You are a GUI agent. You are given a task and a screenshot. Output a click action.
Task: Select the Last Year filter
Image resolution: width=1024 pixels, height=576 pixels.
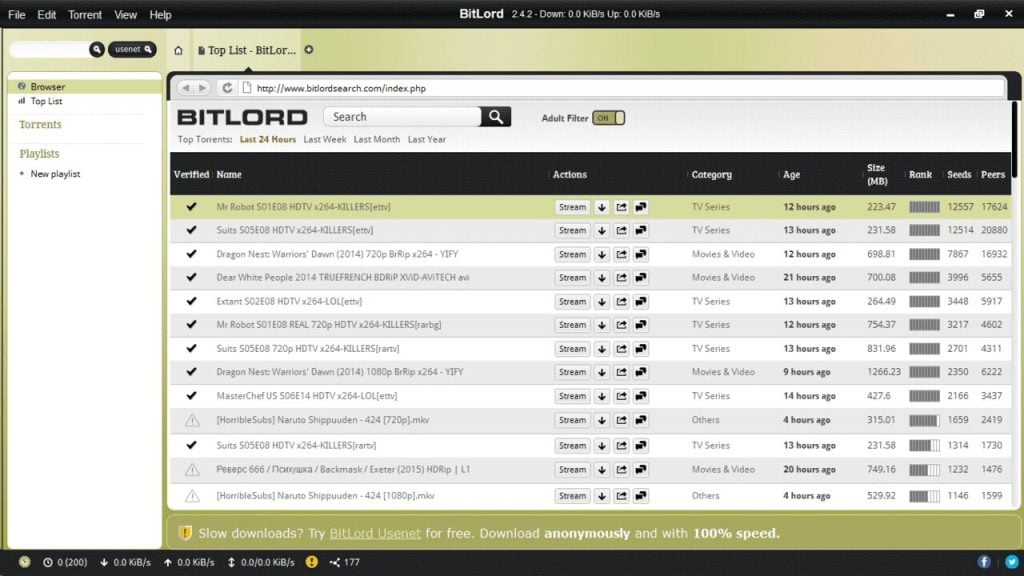pos(426,139)
